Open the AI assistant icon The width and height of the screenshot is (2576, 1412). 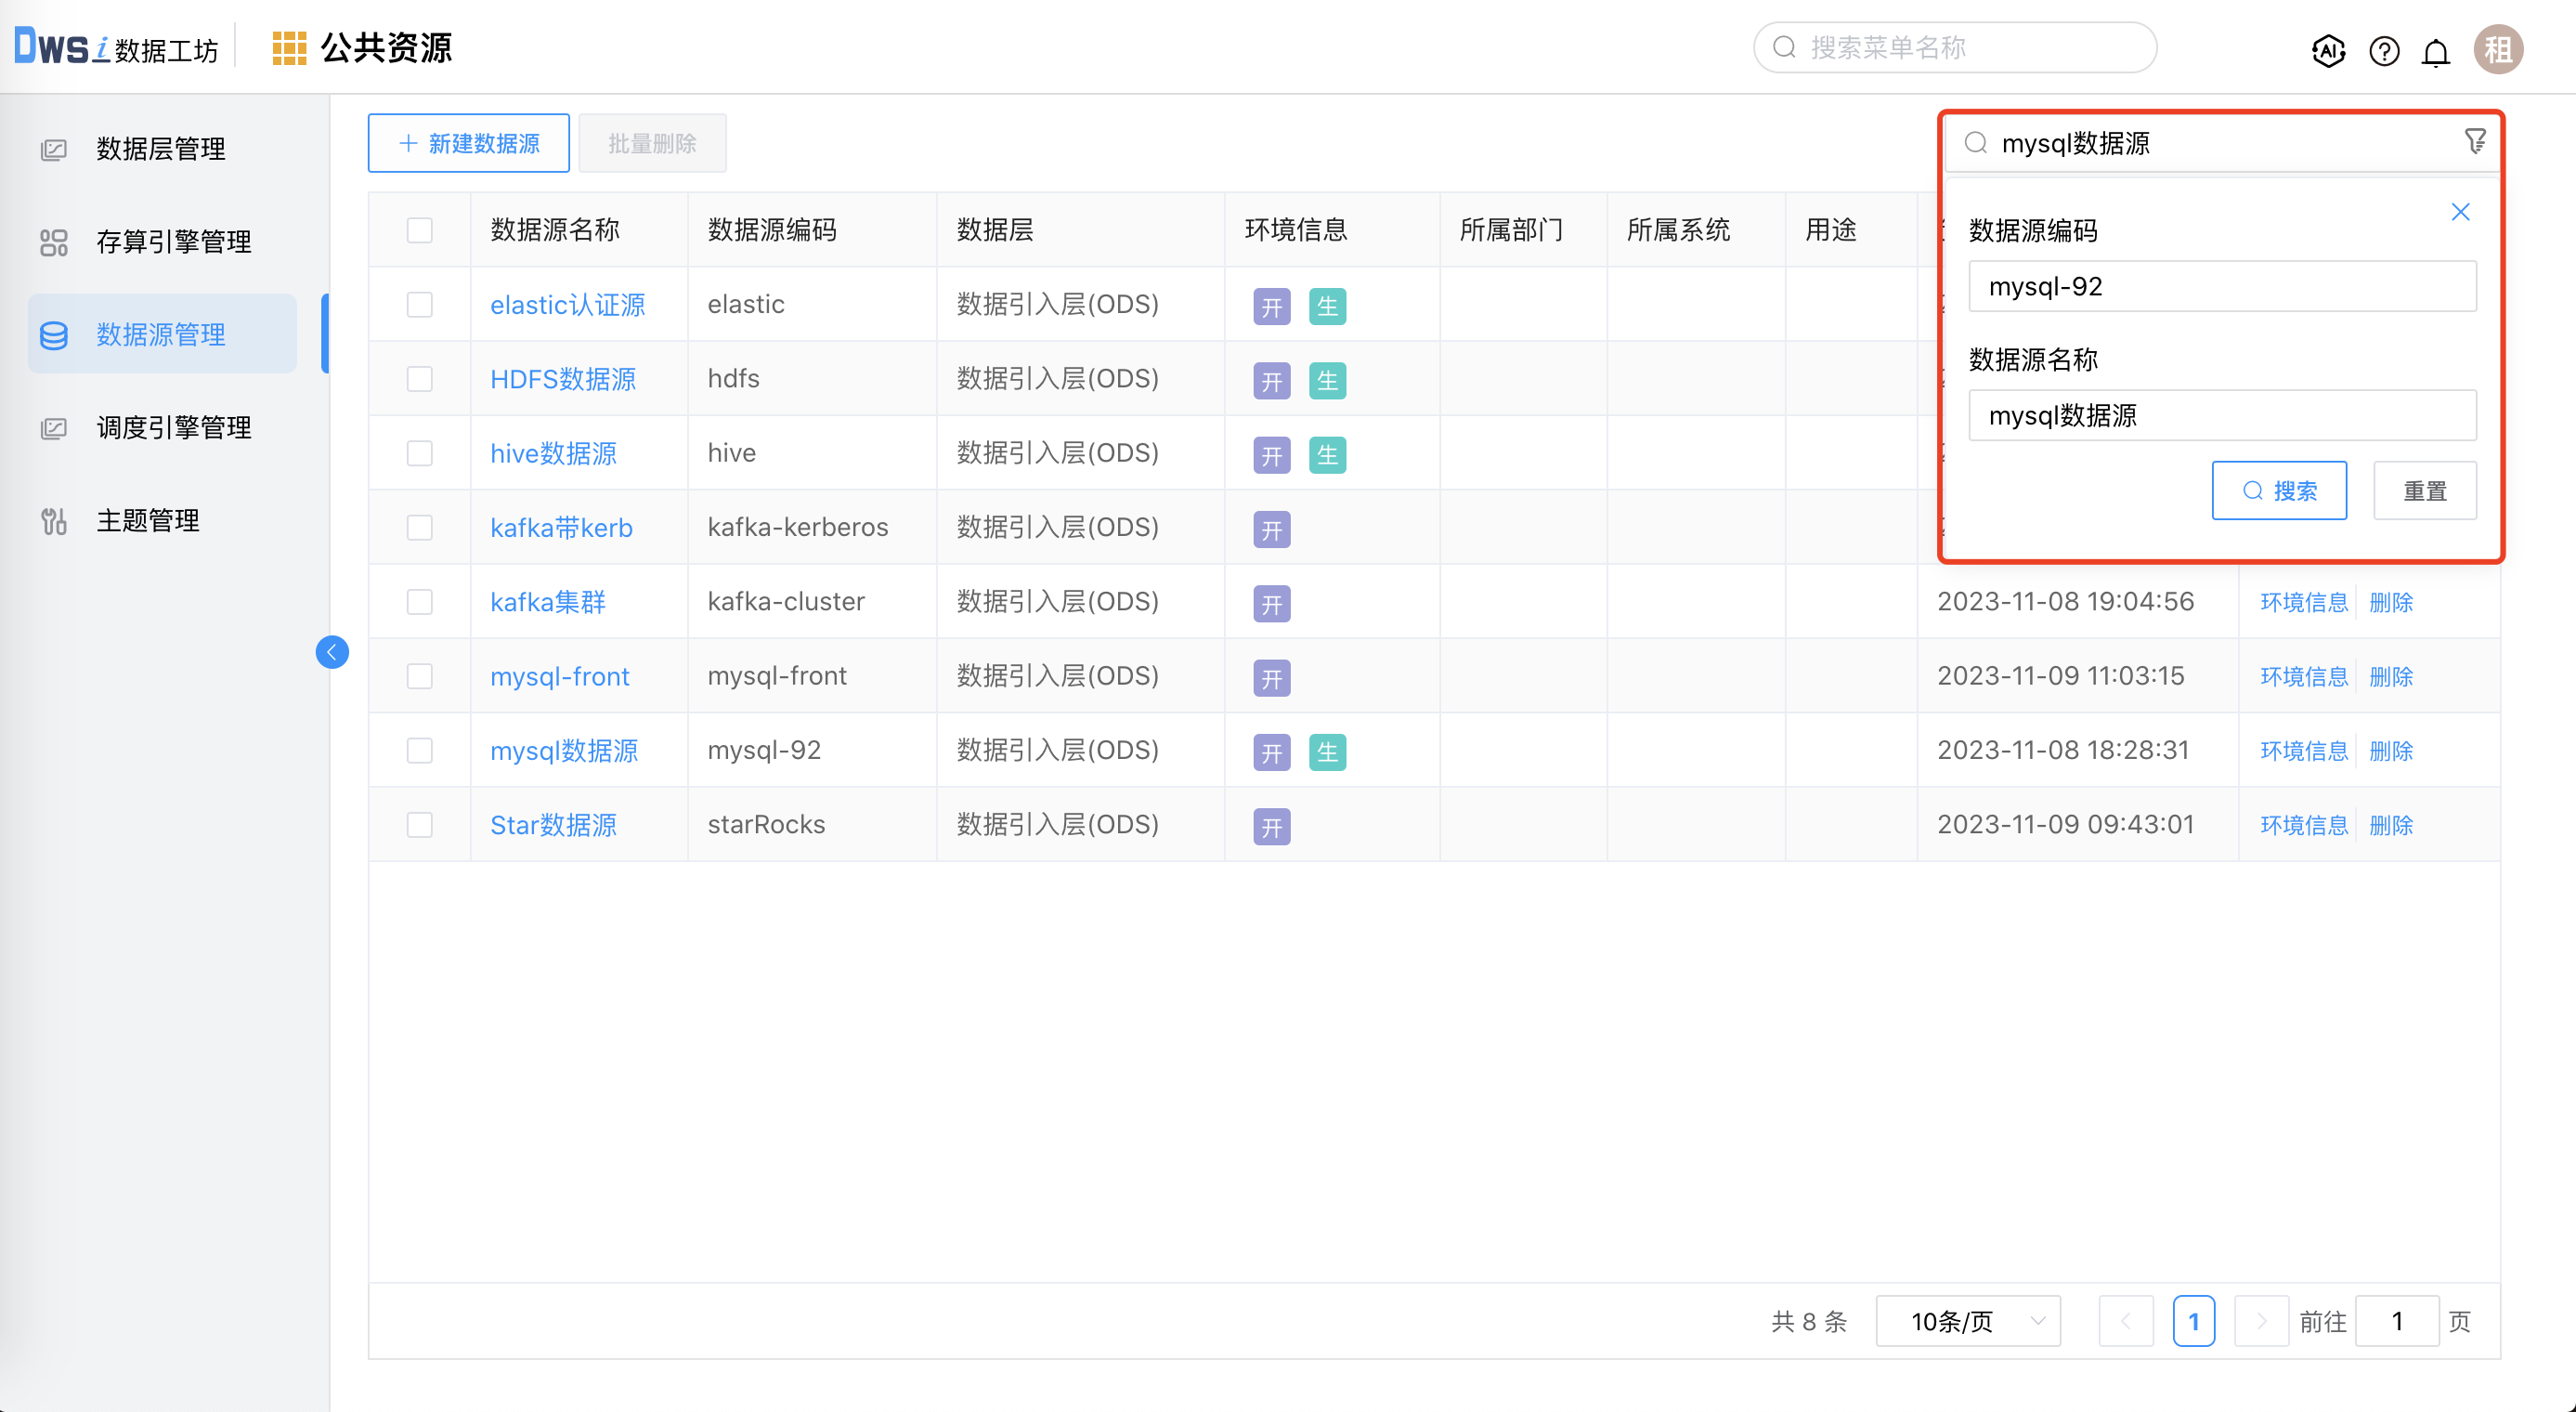pyautogui.click(x=2328, y=51)
